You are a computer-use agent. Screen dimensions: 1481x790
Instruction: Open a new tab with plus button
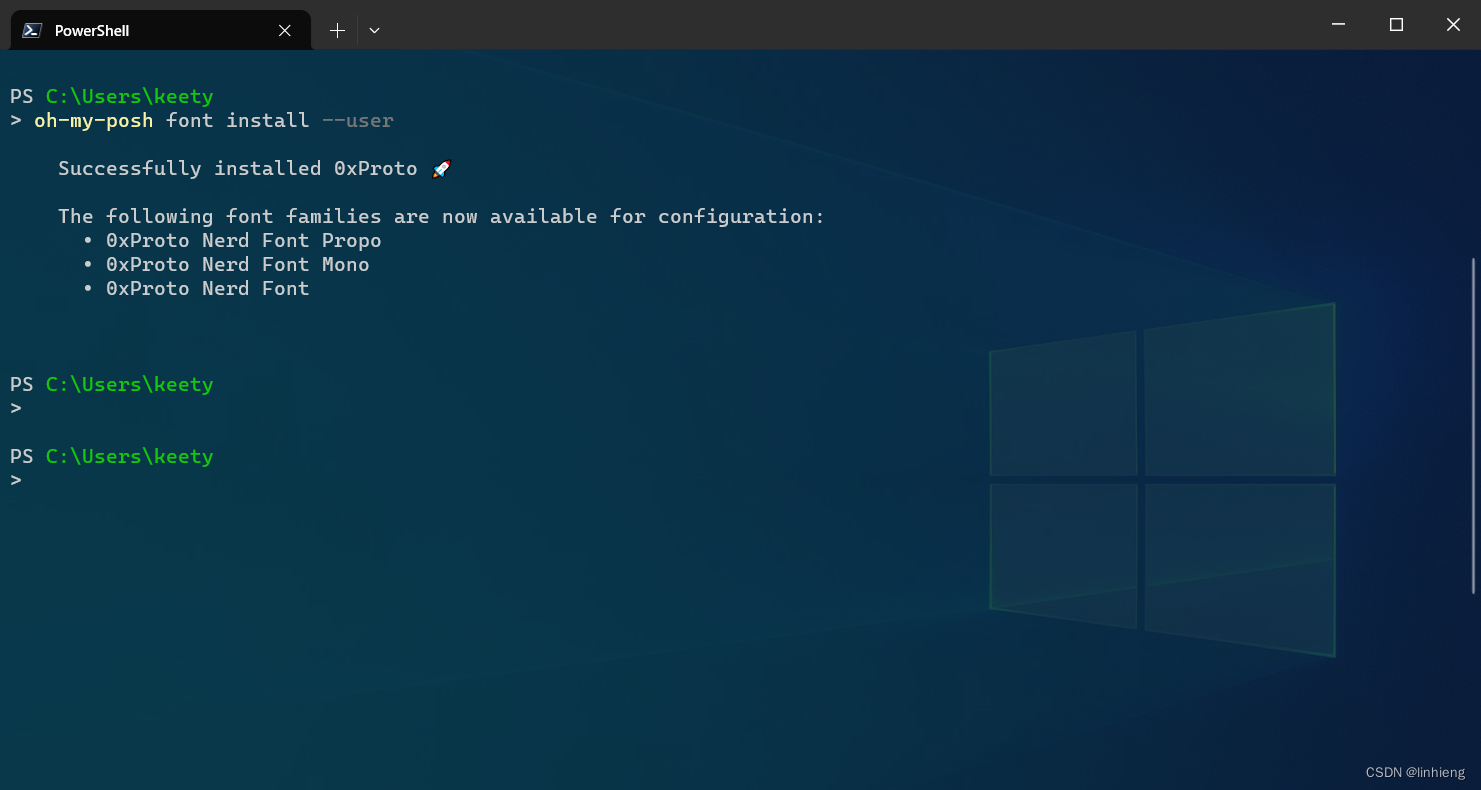point(337,30)
